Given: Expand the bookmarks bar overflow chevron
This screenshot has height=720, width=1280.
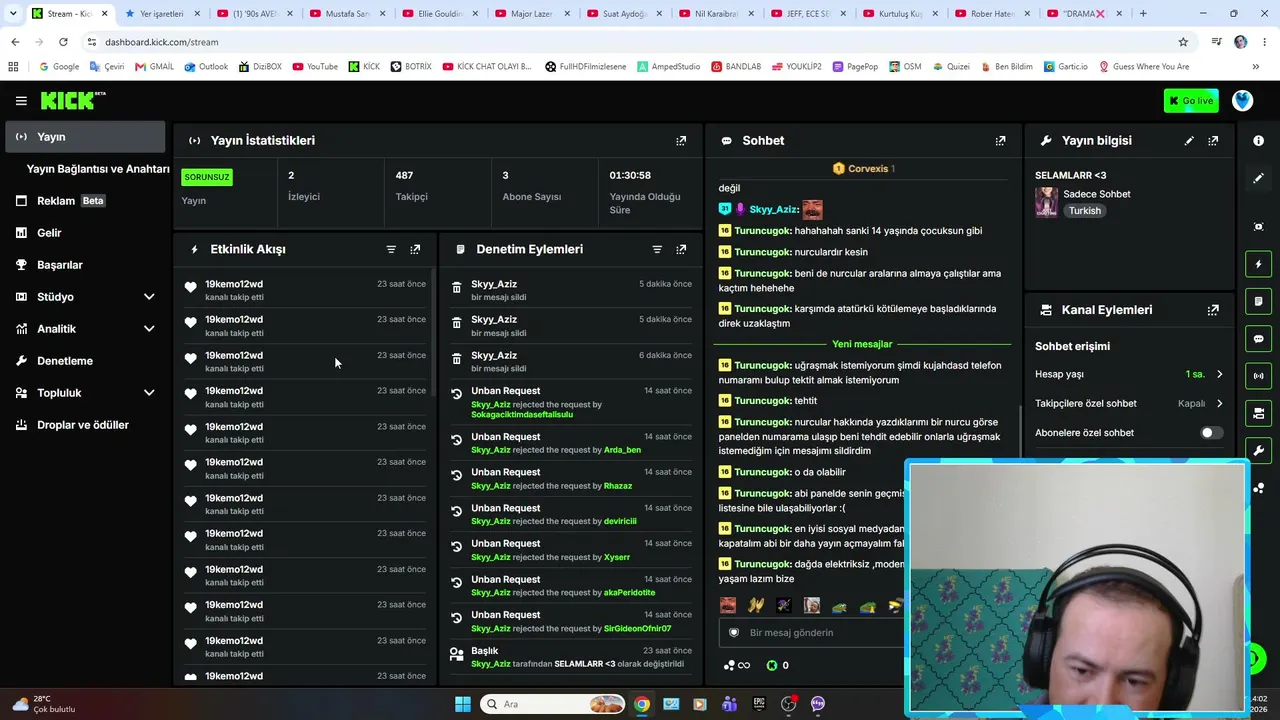Looking at the screenshot, I should pyautogui.click(x=1255, y=67).
